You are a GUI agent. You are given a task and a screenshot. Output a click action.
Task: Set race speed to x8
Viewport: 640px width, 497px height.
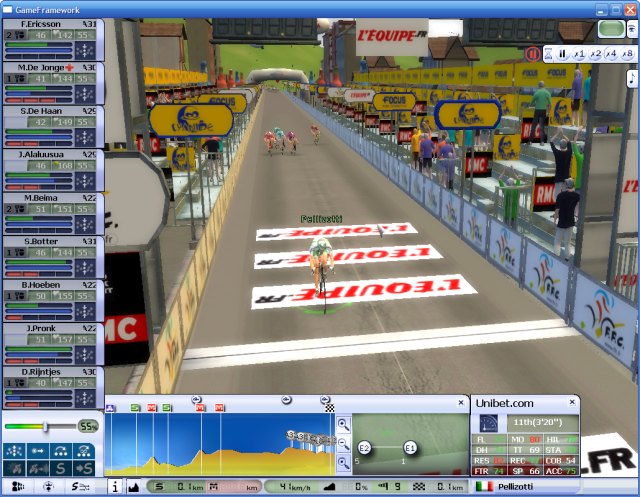click(x=627, y=54)
